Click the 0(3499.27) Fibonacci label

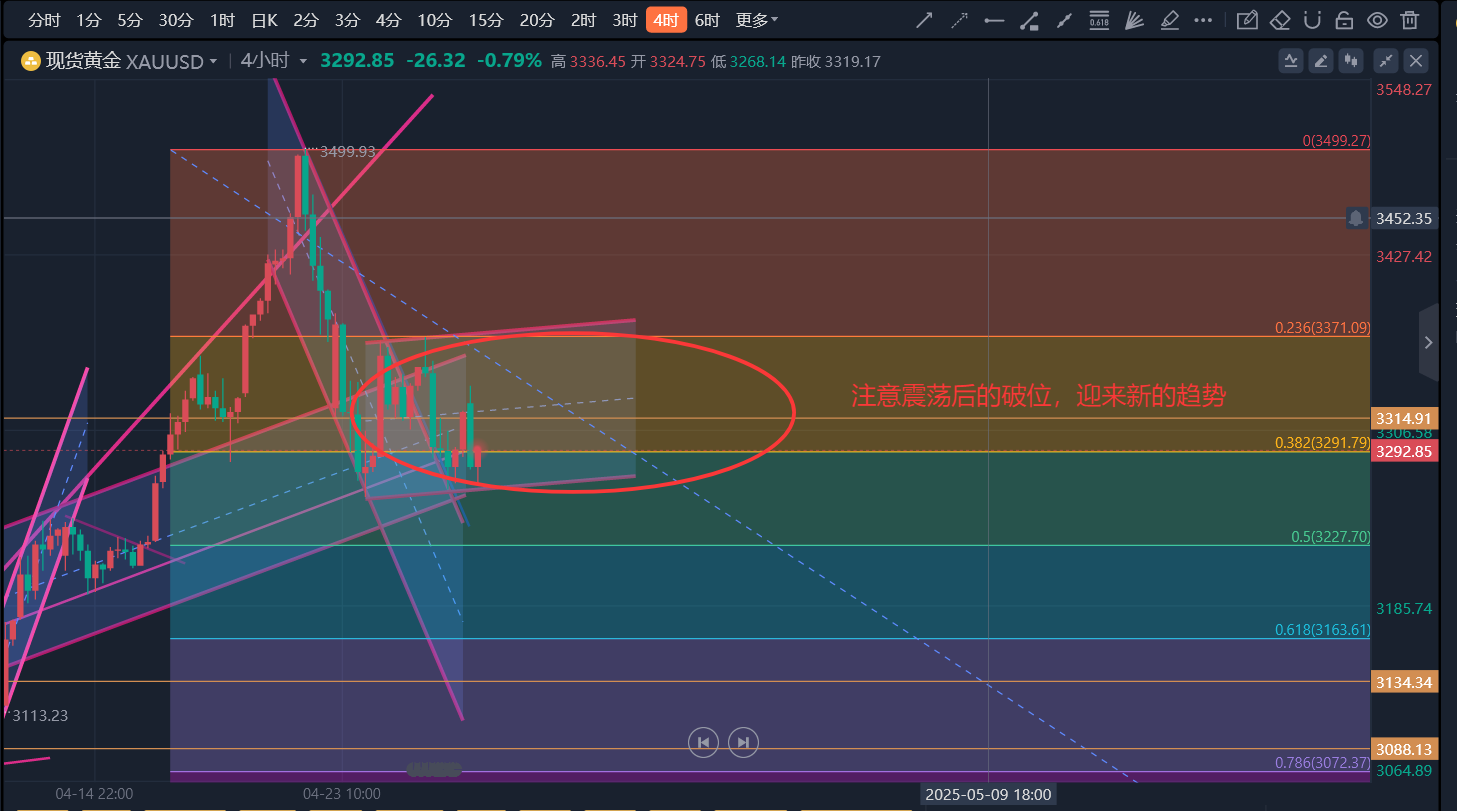point(1336,141)
